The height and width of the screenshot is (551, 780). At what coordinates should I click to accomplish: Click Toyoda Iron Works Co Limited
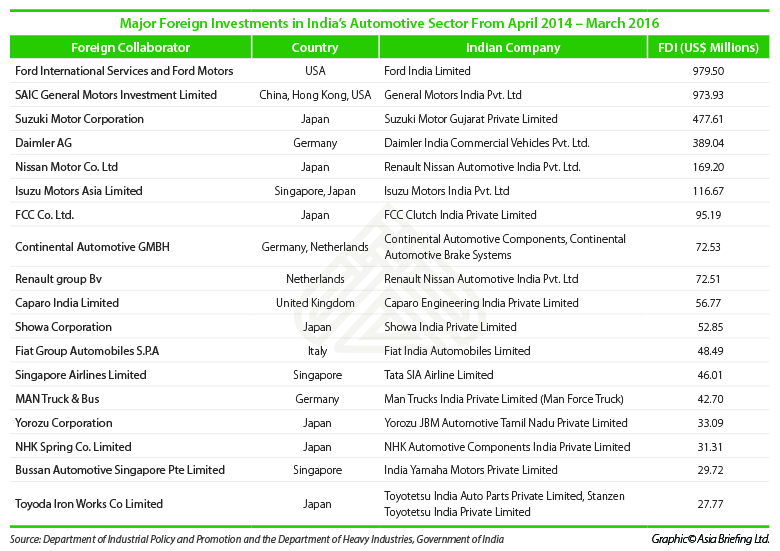(x=89, y=504)
